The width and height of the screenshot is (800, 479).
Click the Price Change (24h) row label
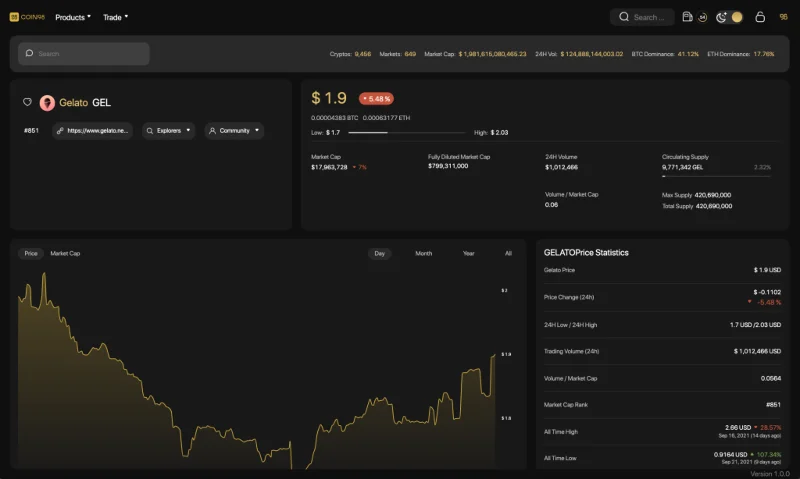569,297
